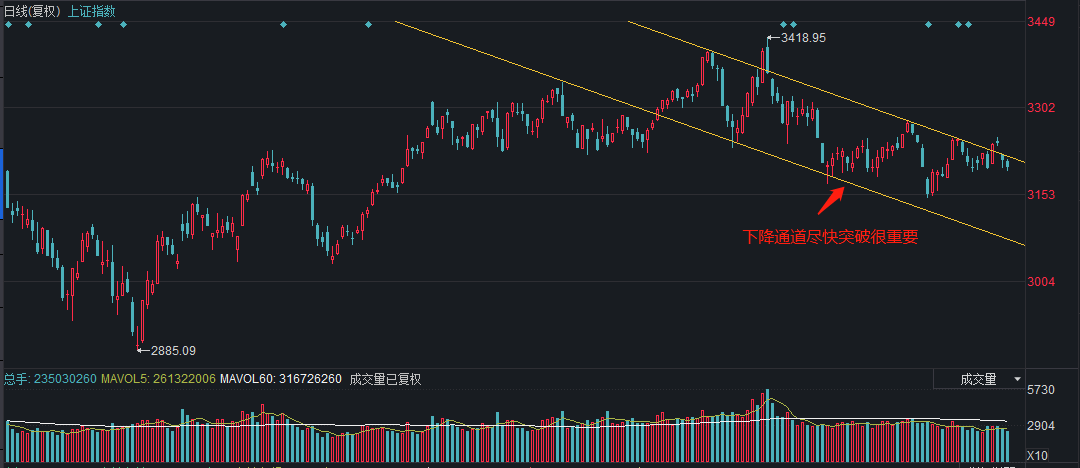Click the X10 volume scale label
Image resolution: width=1080 pixels, height=468 pixels.
pyautogui.click(x=1038, y=456)
